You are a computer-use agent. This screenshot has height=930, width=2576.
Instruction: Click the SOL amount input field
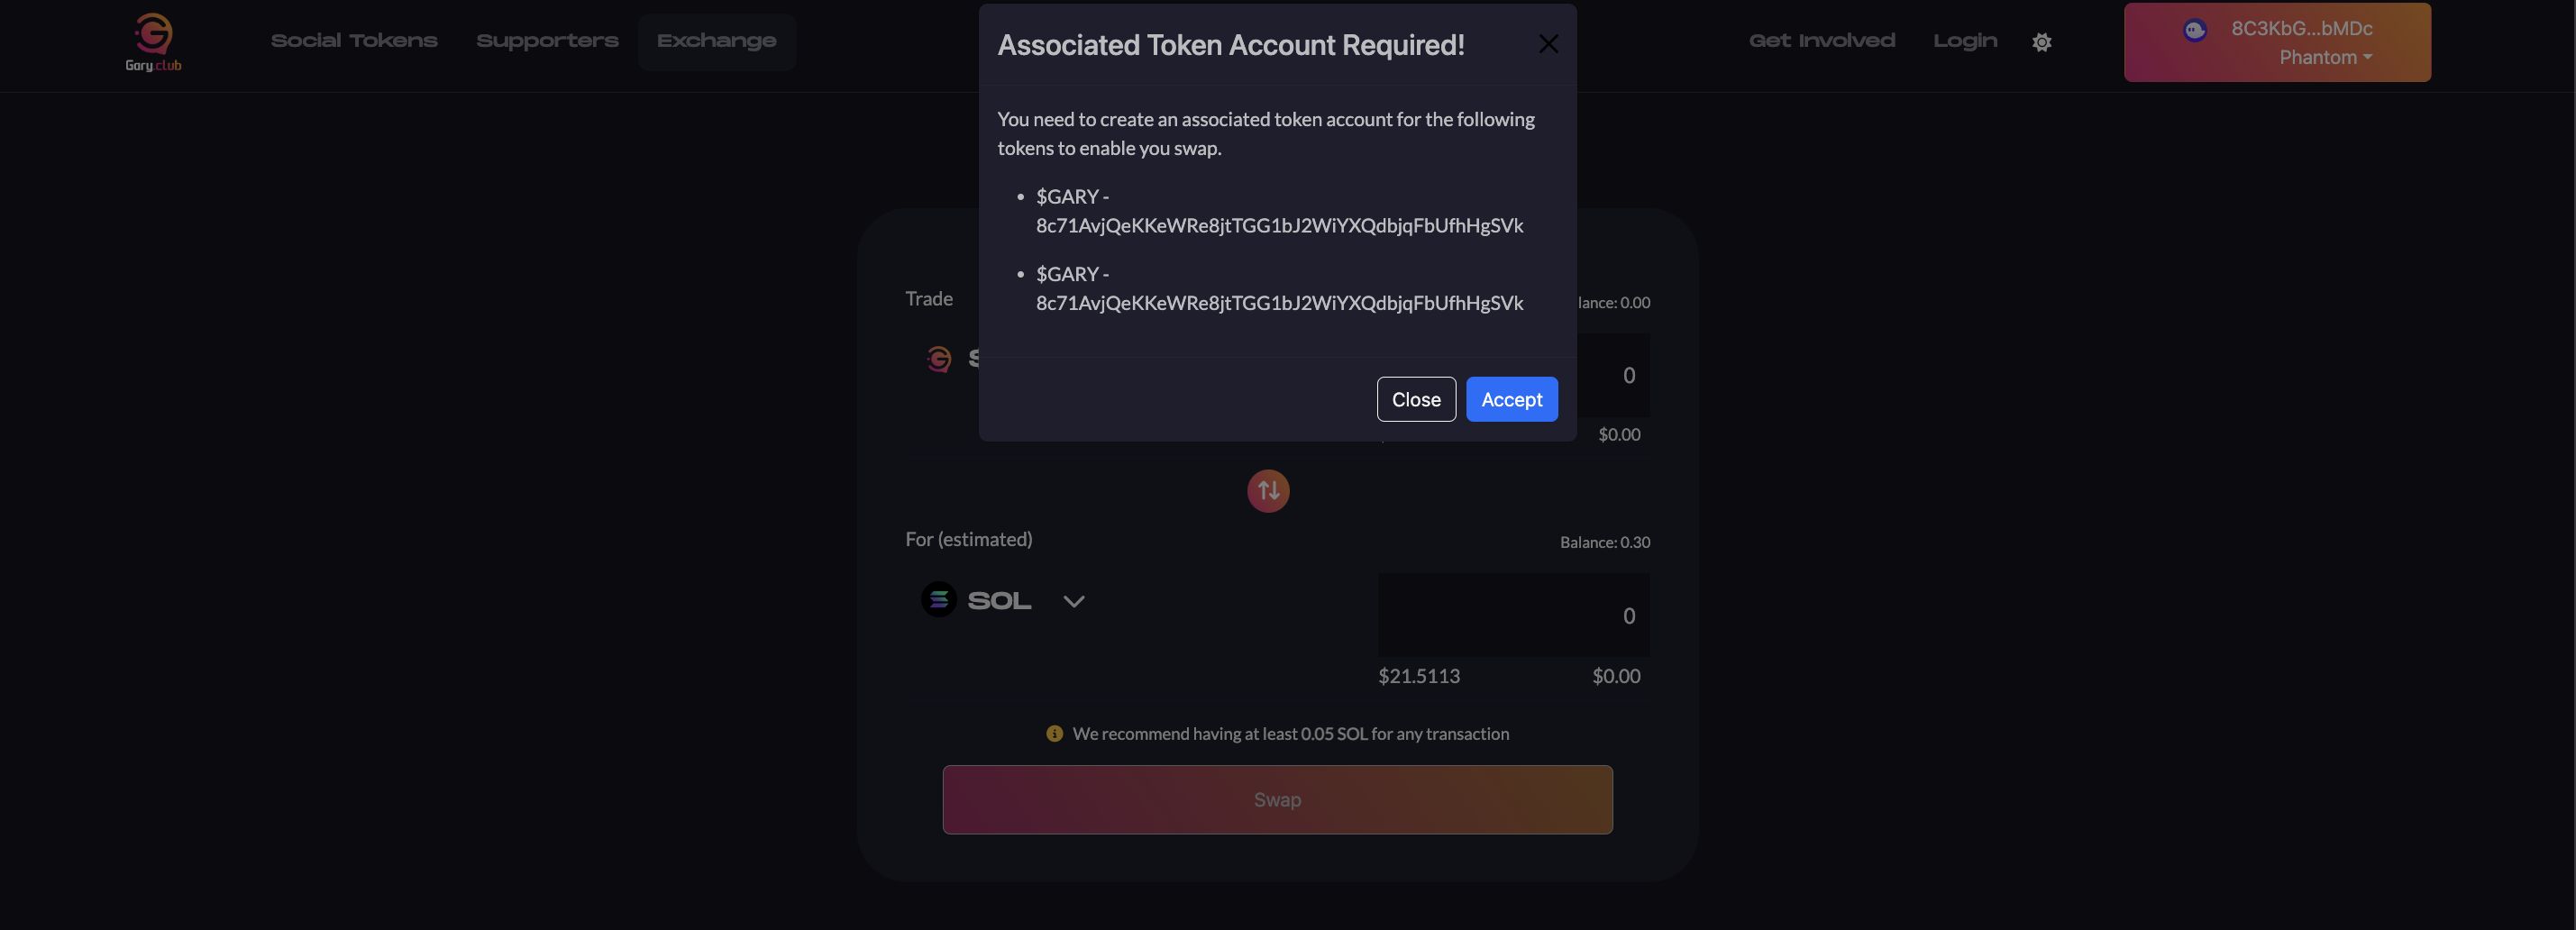tap(1513, 616)
